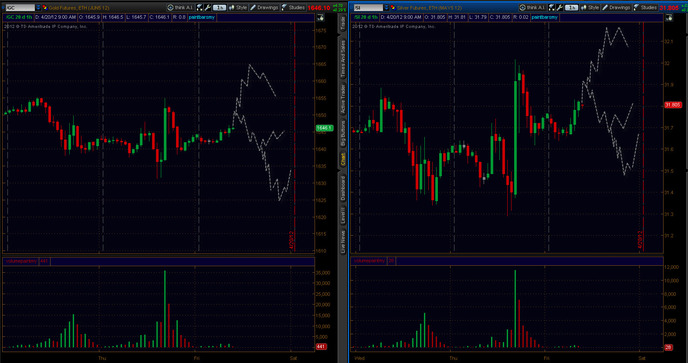688x363 pixels.
Task: Open the Dashboard side tab
Action: [x=343, y=188]
